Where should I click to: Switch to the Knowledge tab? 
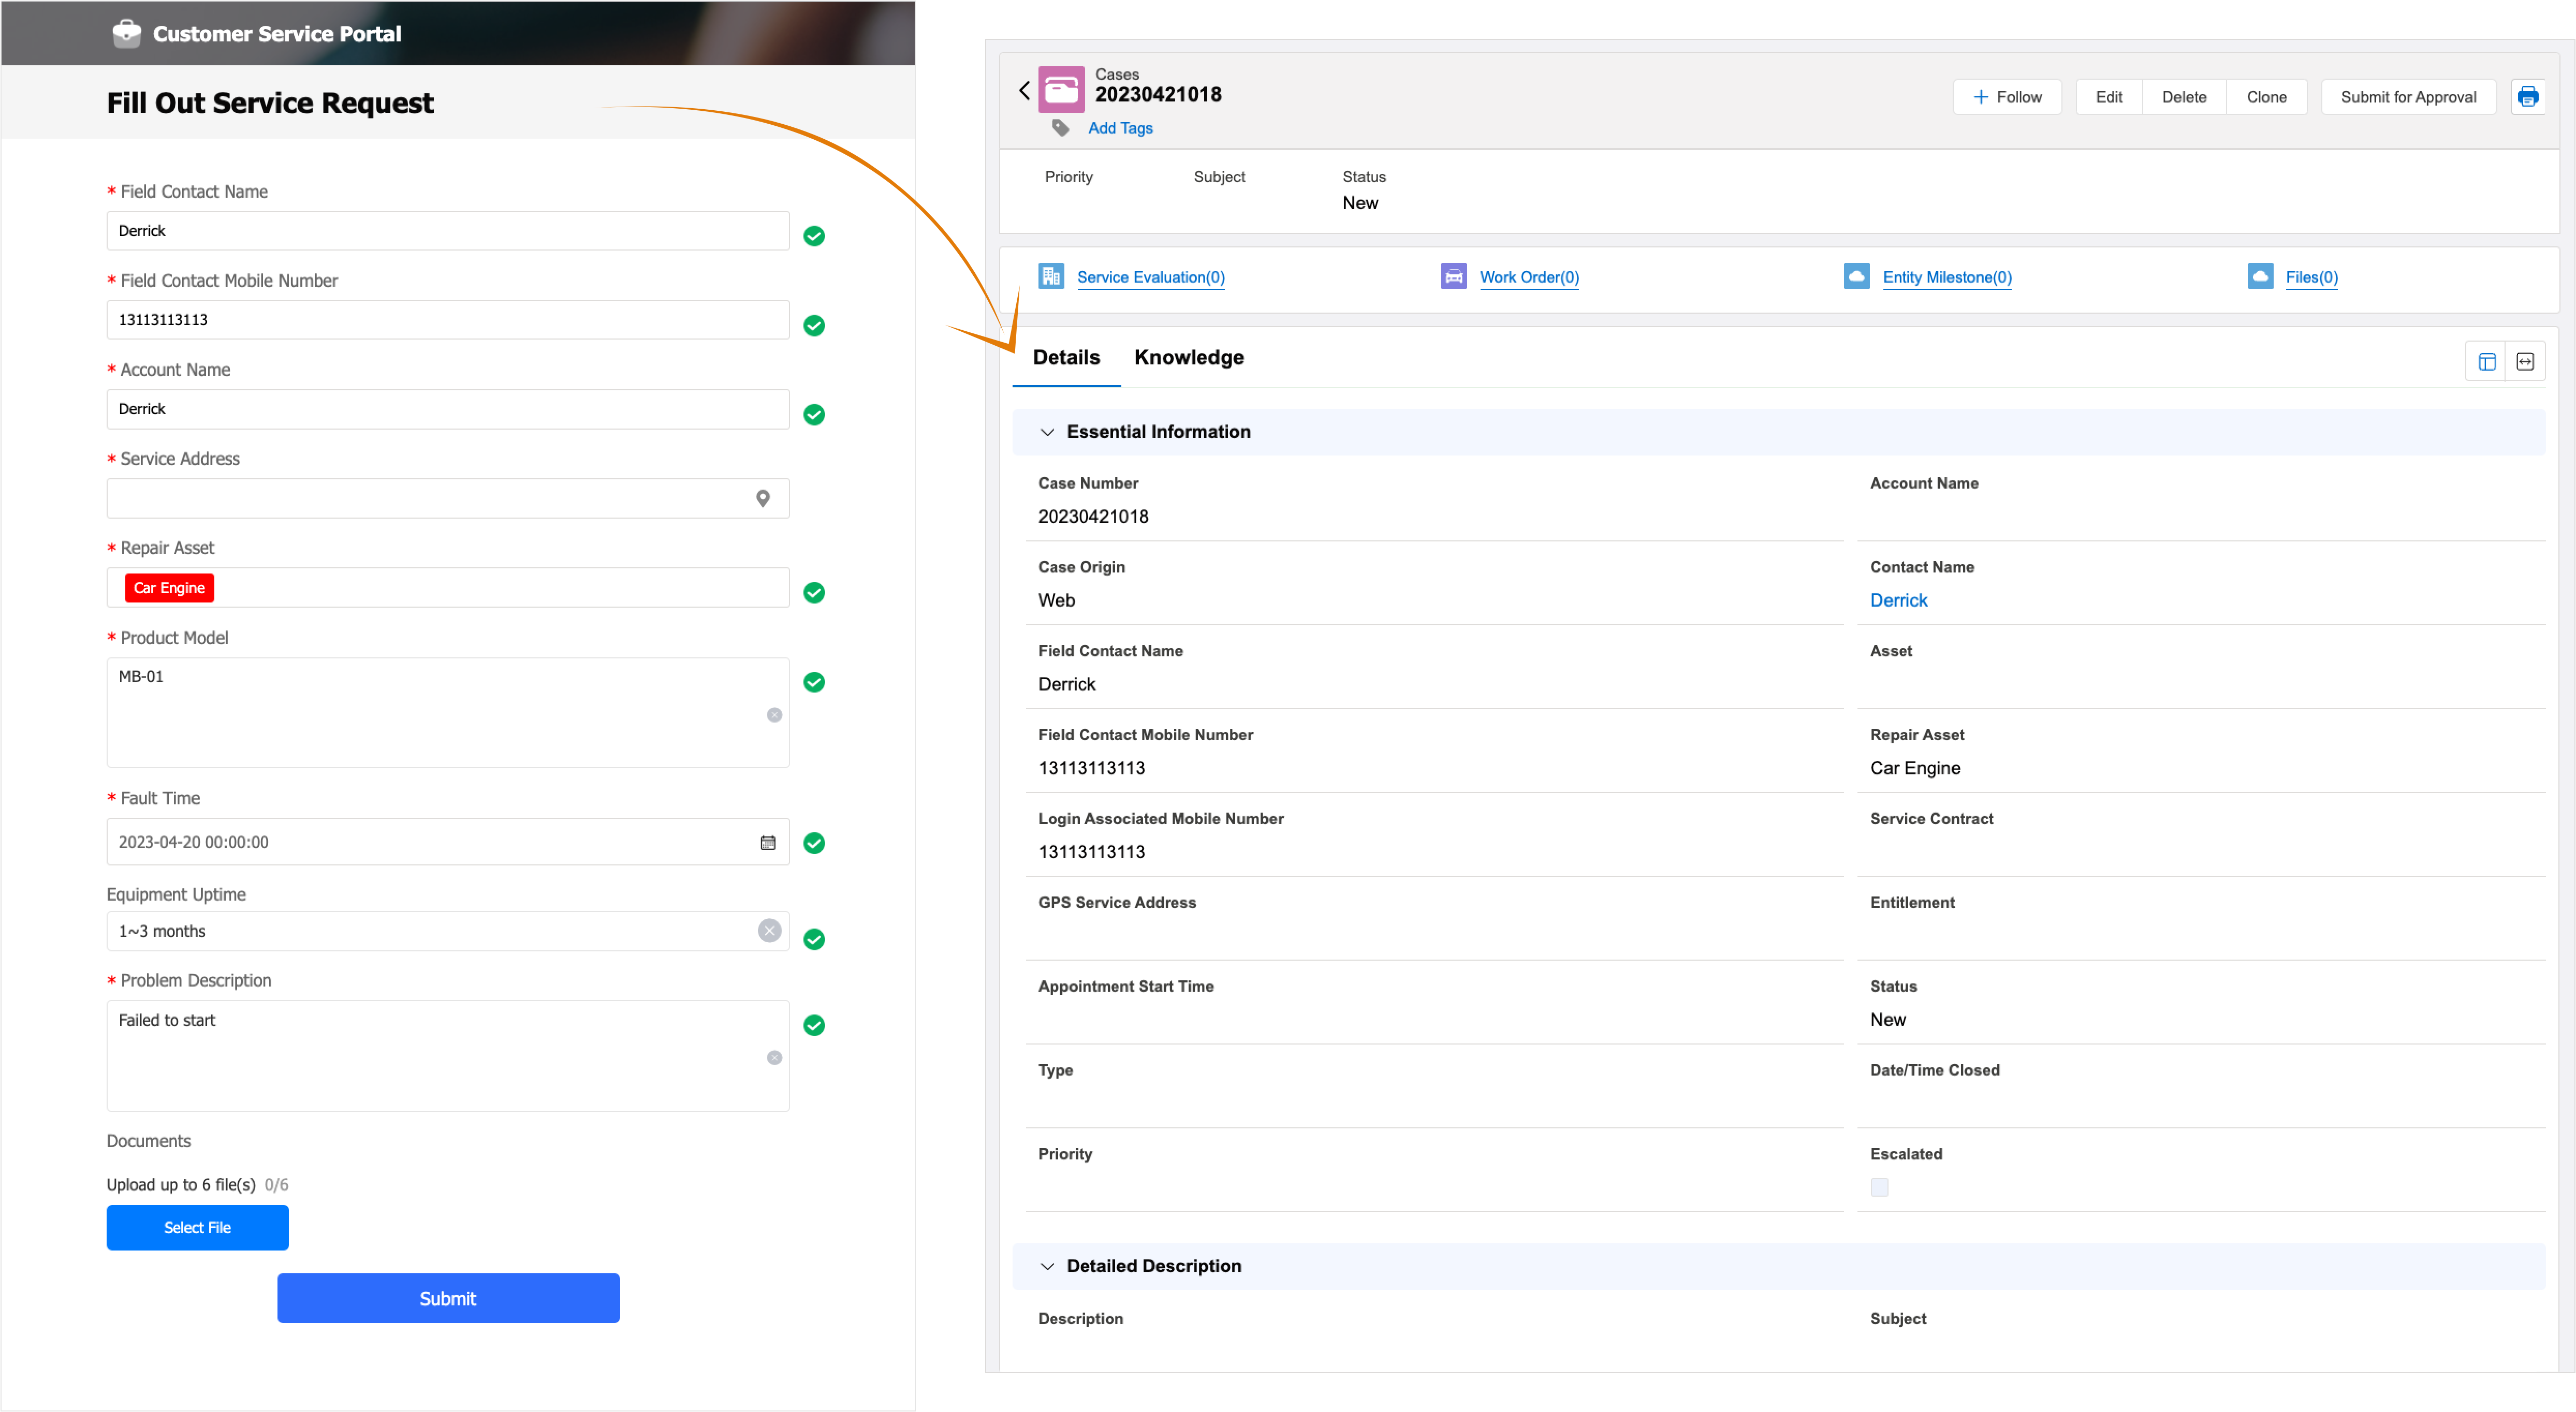coord(1188,357)
